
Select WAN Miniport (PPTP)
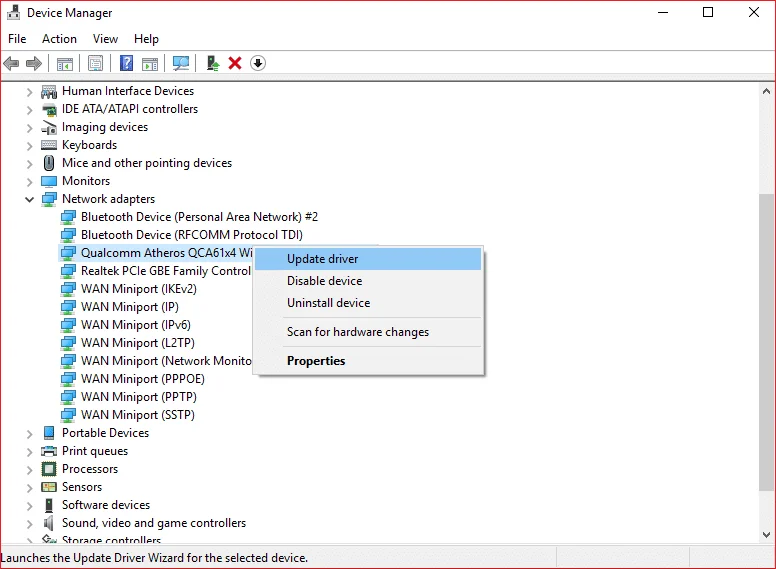coord(139,397)
